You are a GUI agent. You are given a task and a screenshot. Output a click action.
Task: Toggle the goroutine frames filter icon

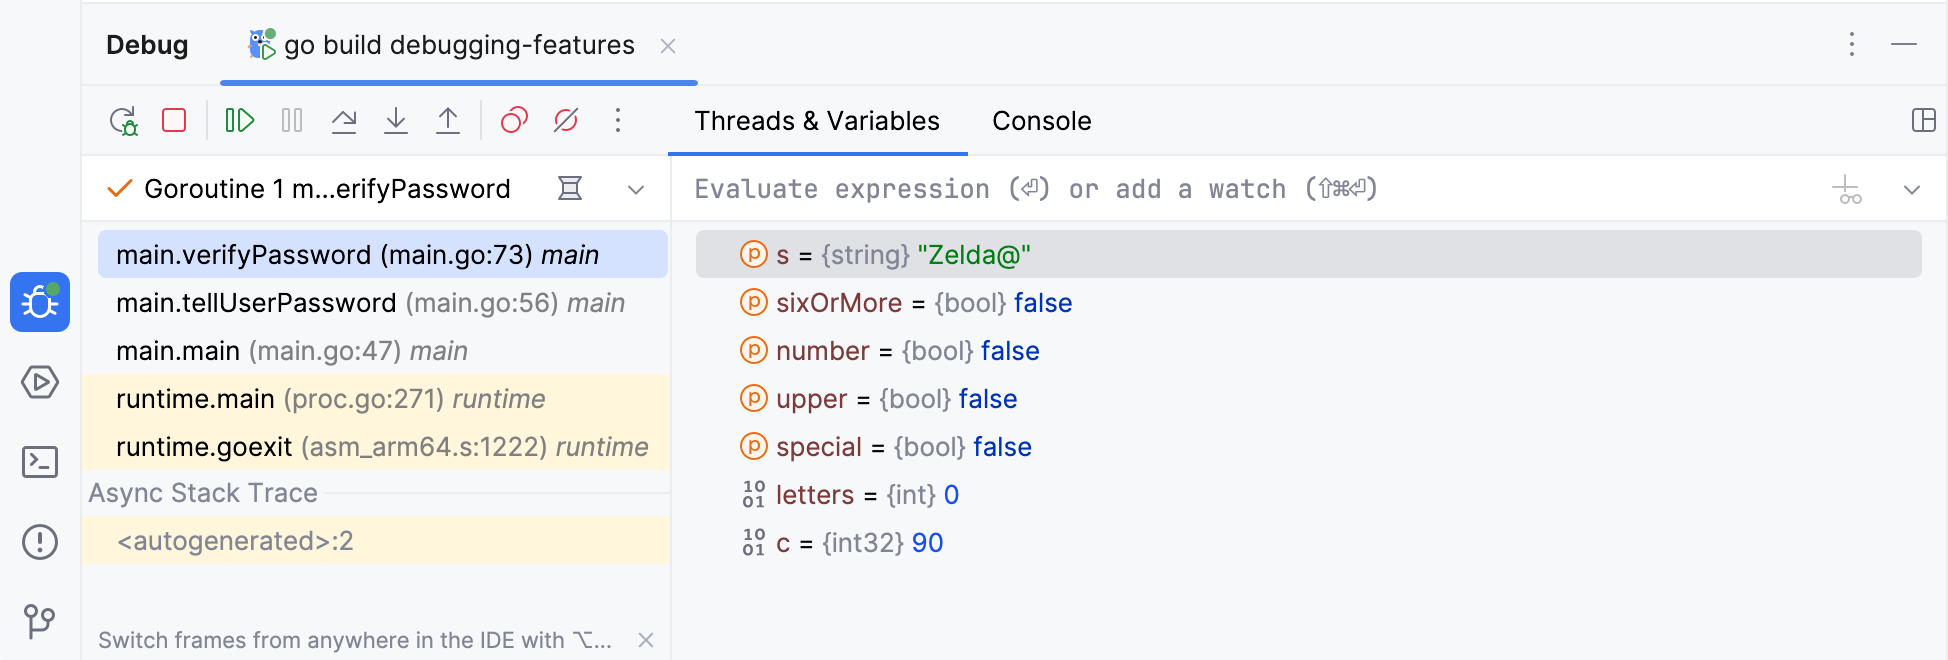(570, 188)
